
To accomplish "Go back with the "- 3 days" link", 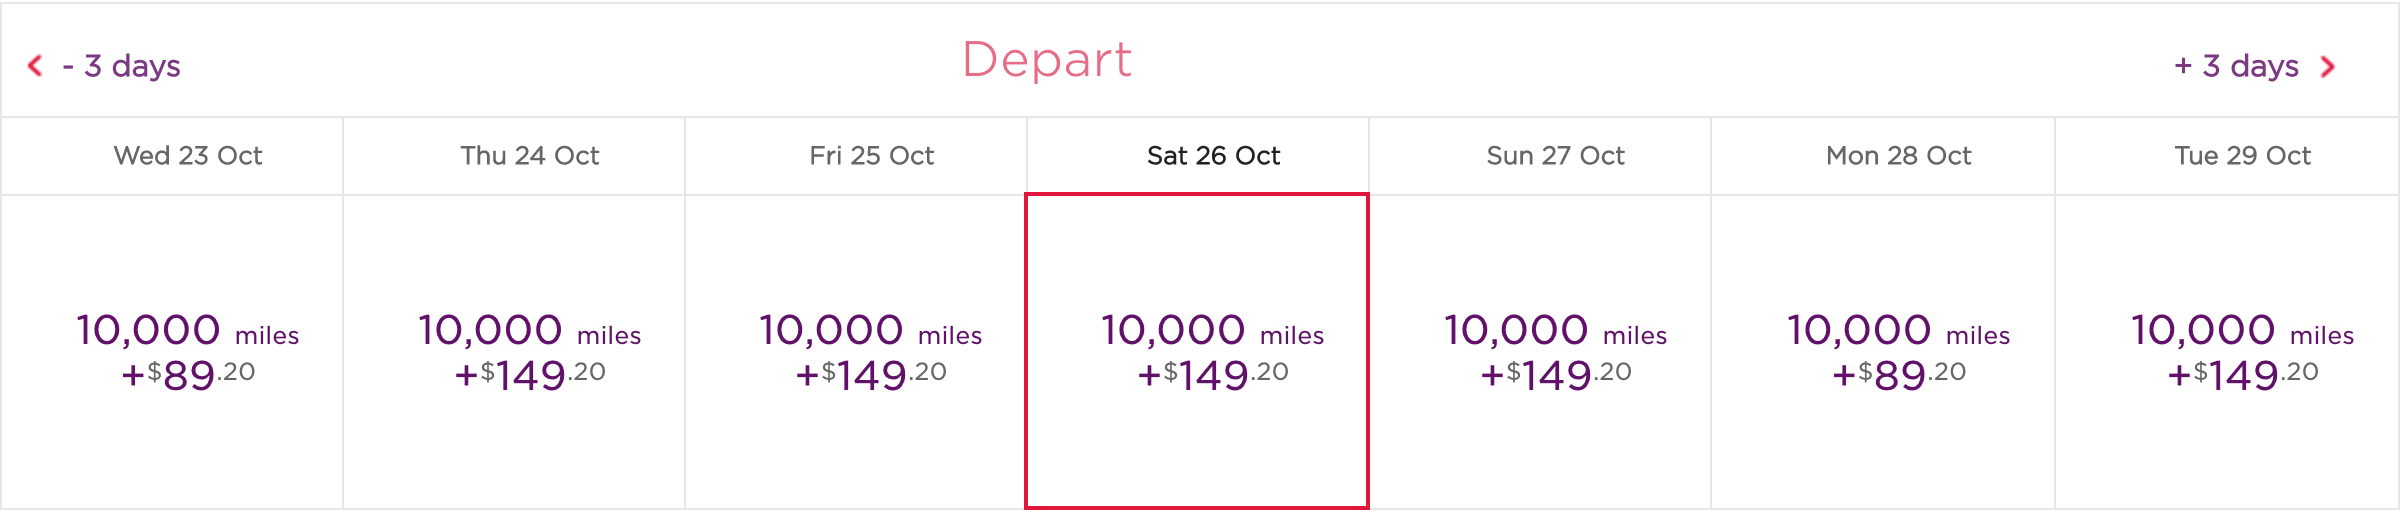I will [121, 66].
